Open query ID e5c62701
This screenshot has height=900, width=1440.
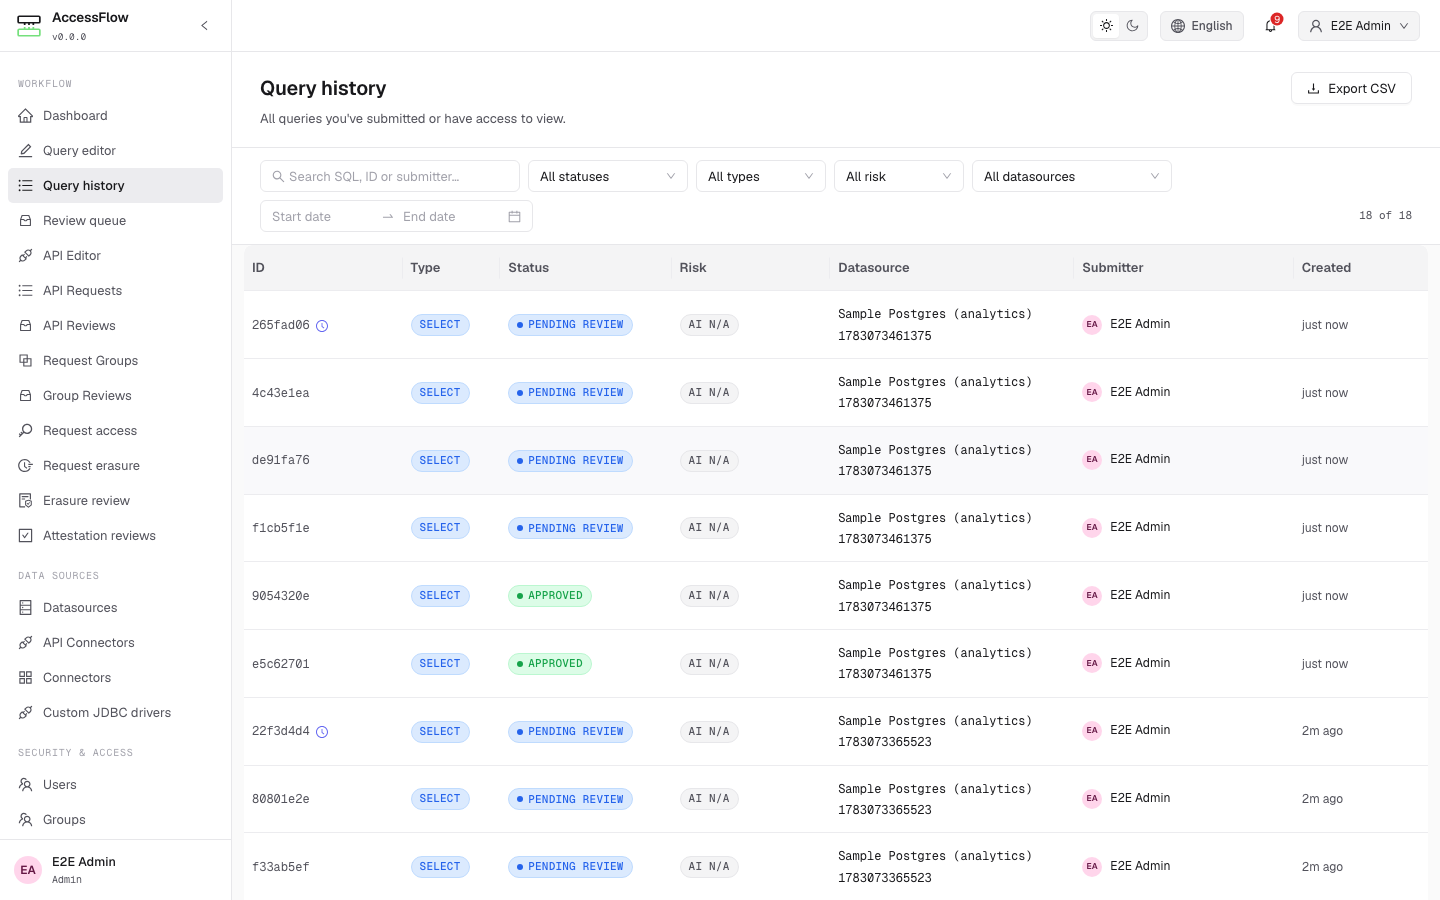tap(281, 664)
